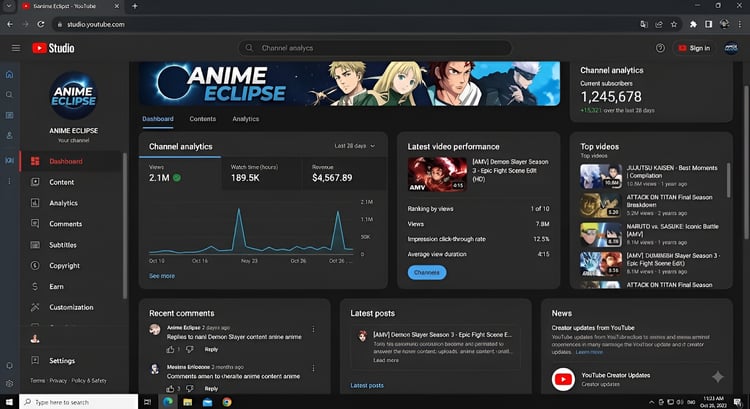Click See more under the analytics chart

click(162, 276)
